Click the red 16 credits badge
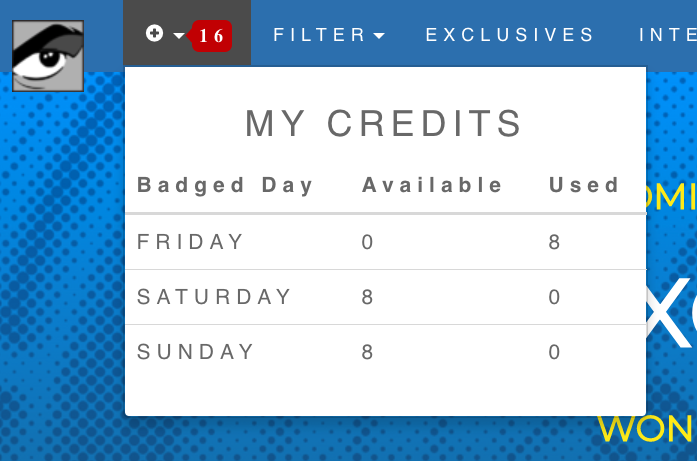 pyautogui.click(x=211, y=36)
